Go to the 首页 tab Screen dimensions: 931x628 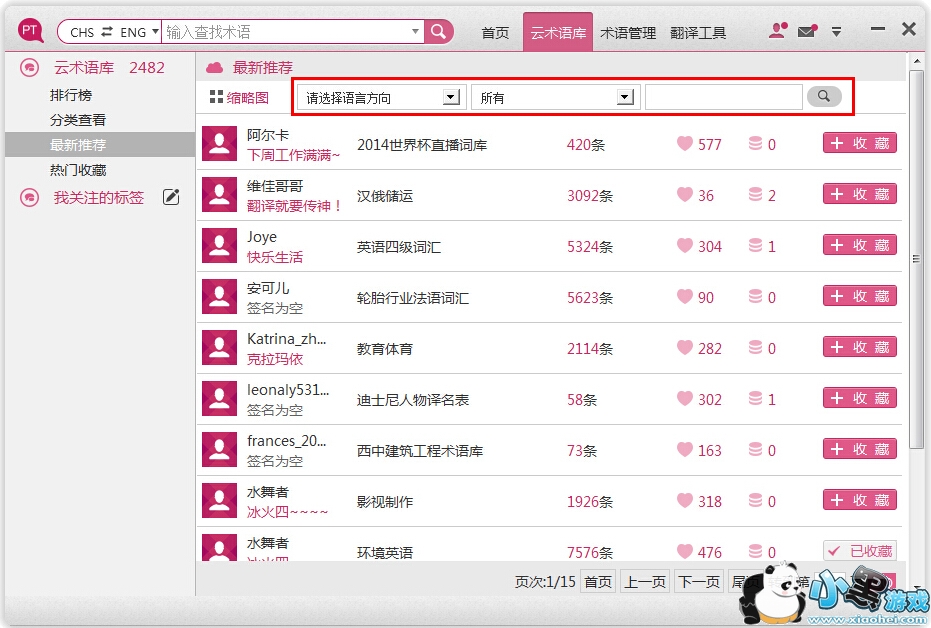coord(495,33)
